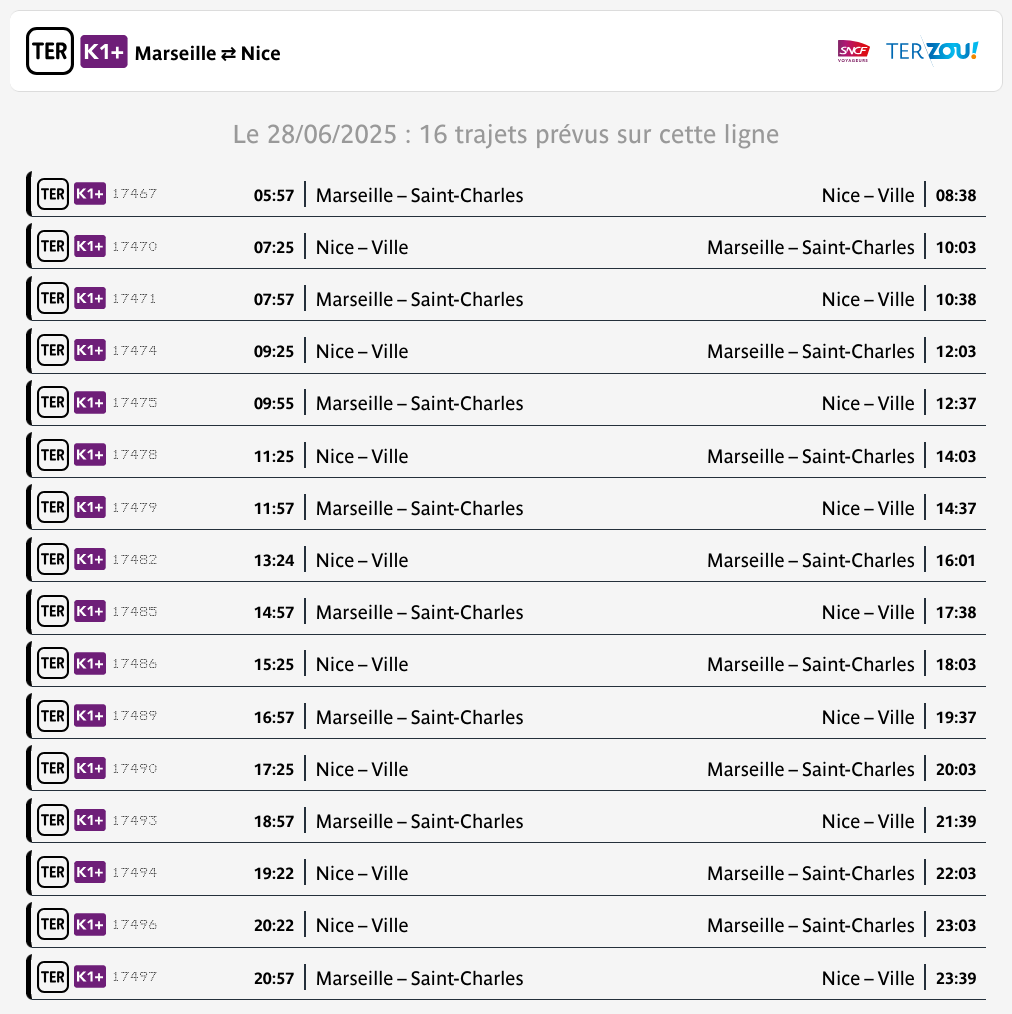Click K1+ badge on train 17470 row
Screen dimensions: 1012x1014
point(90,246)
